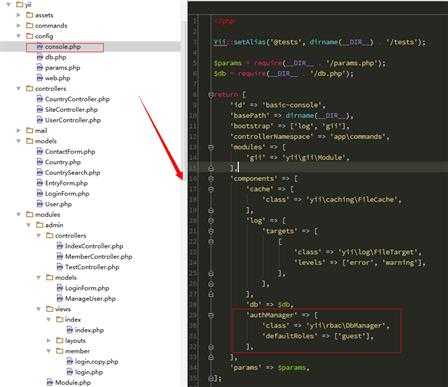Select the SiteController.php file icon
The width and height of the screenshot is (448, 387).
point(40,110)
